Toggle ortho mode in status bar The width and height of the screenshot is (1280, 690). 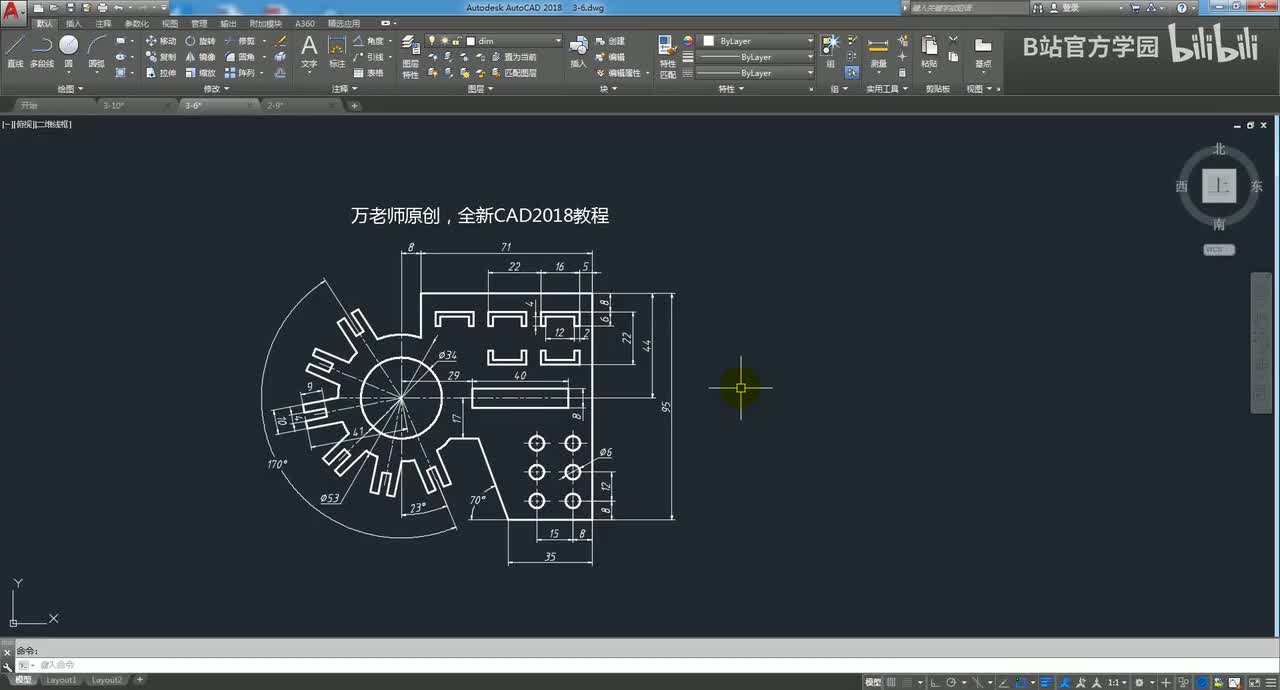pos(936,681)
